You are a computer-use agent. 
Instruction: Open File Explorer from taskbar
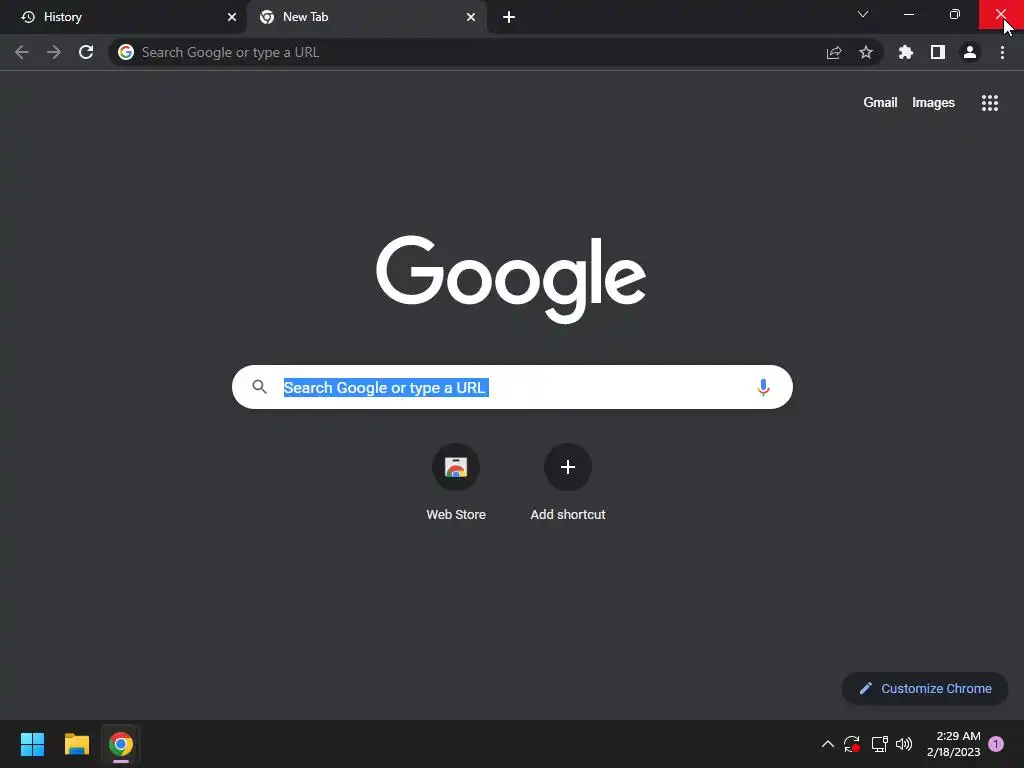pyautogui.click(x=77, y=744)
